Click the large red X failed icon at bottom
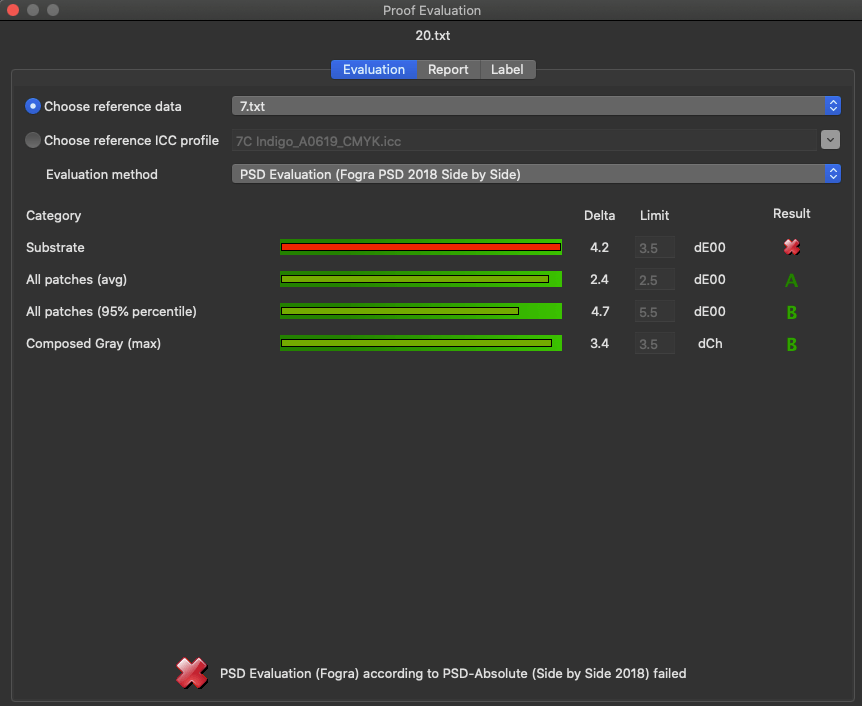Viewport: 862px width, 706px height. [191, 673]
